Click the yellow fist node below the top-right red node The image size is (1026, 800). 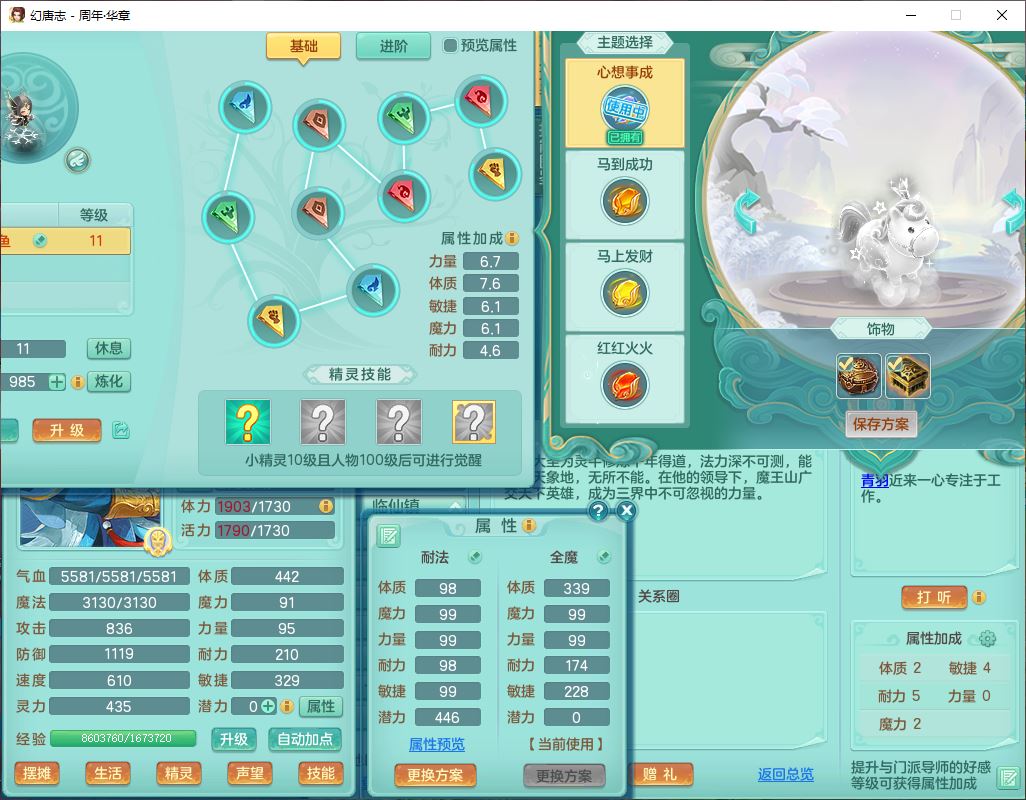495,173
